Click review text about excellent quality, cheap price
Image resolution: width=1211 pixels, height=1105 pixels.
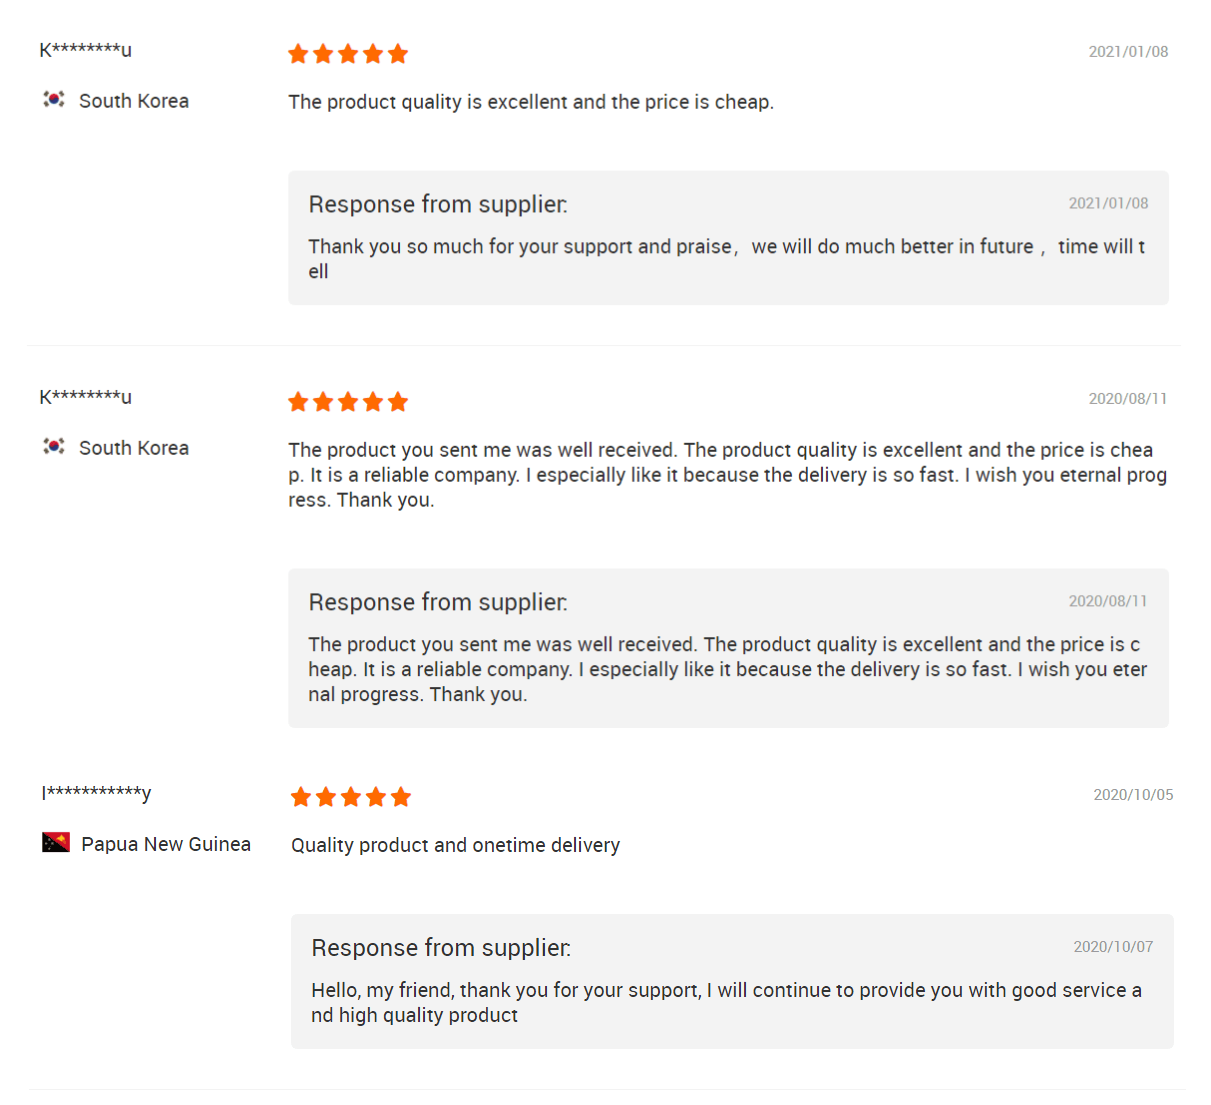530,102
